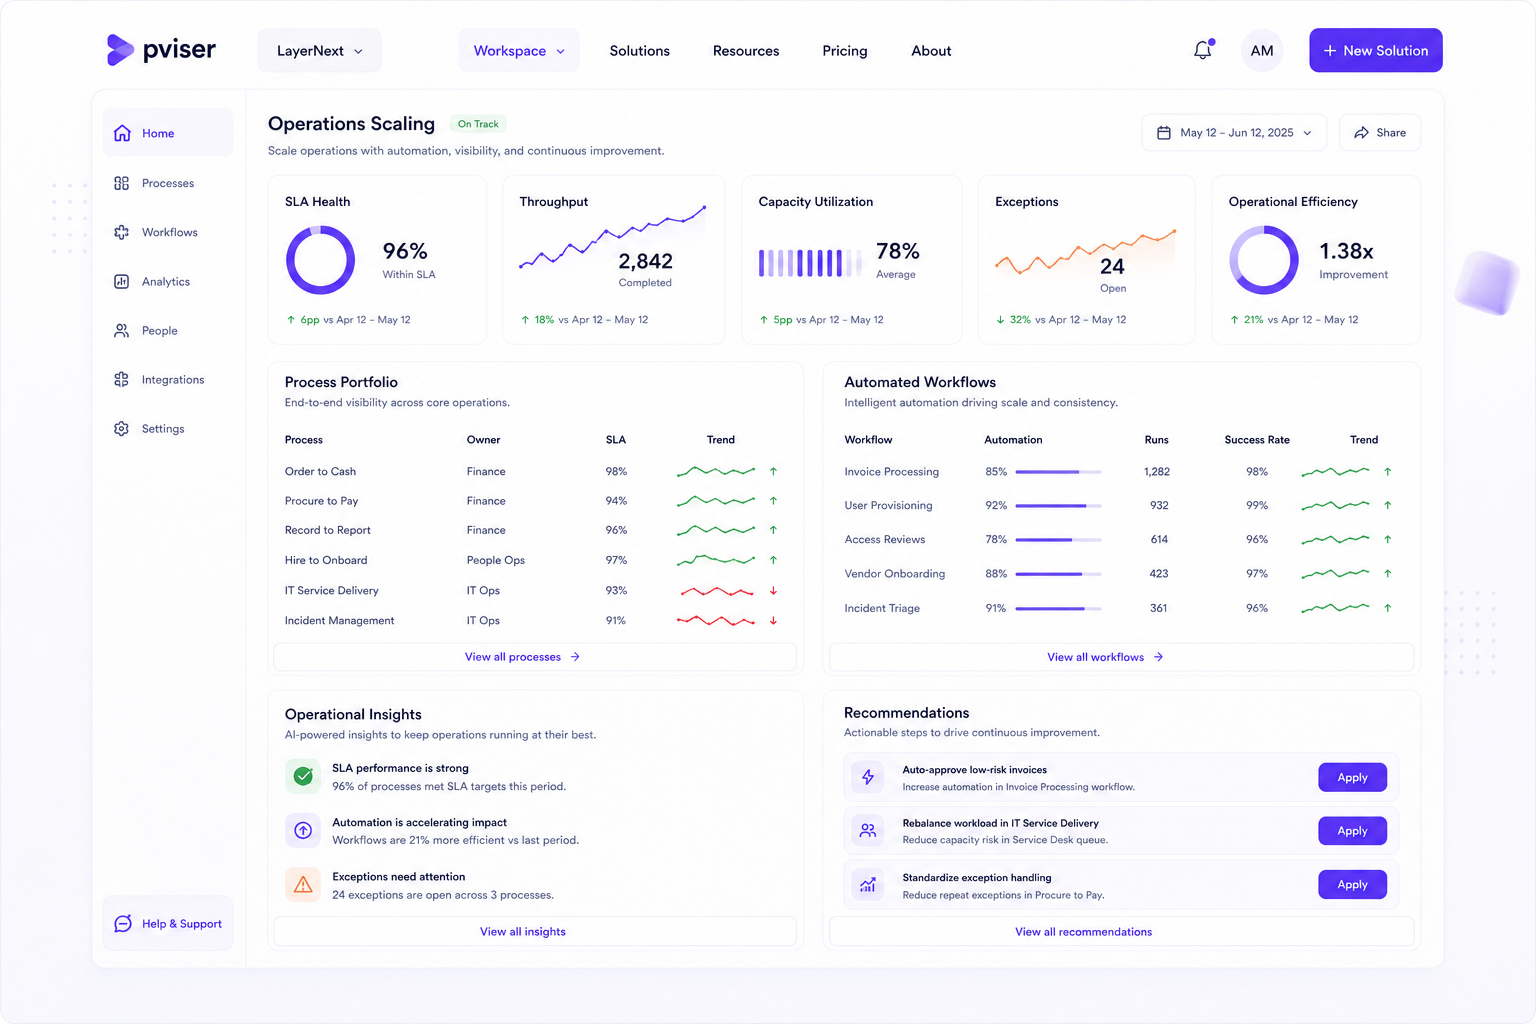Select the Incident Management process name
The image size is (1536, 1024).
(x=339, y=621)
